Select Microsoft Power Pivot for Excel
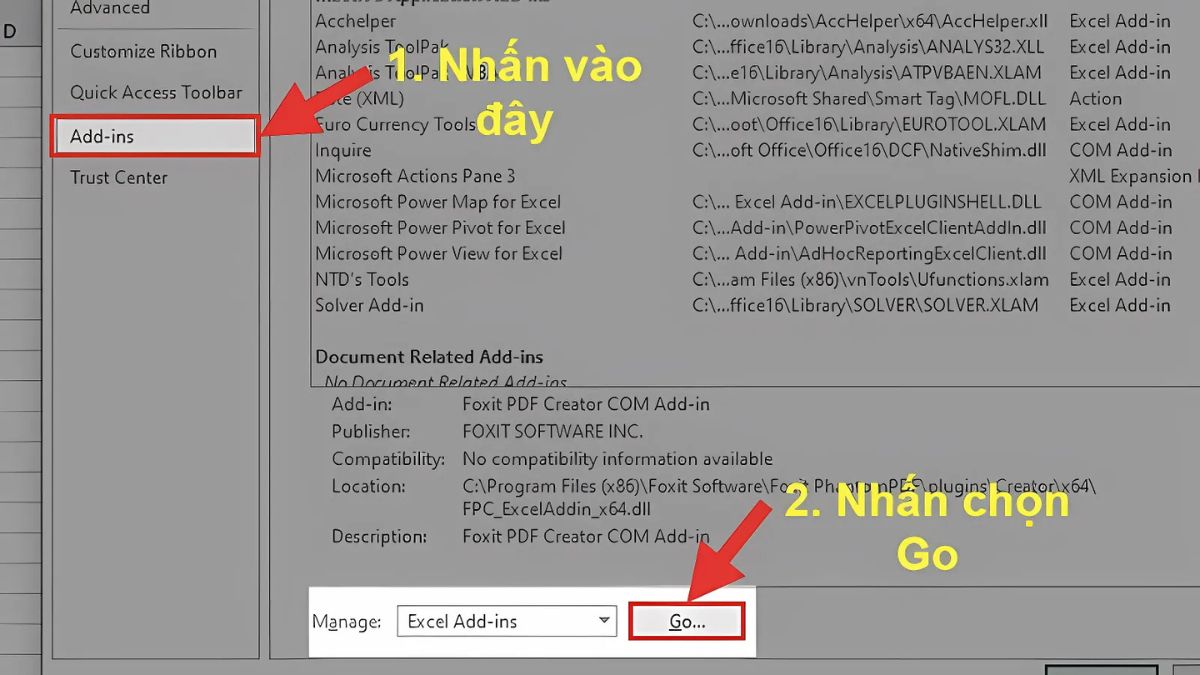The height and width of the screenshot is (675, 1200). [440, 228]
